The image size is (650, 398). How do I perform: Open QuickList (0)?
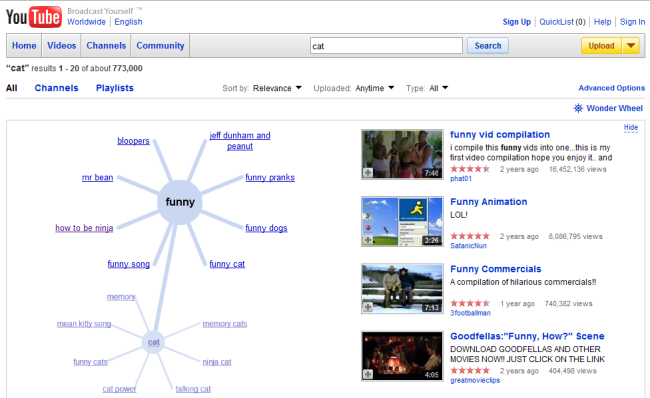click(562, 22)
